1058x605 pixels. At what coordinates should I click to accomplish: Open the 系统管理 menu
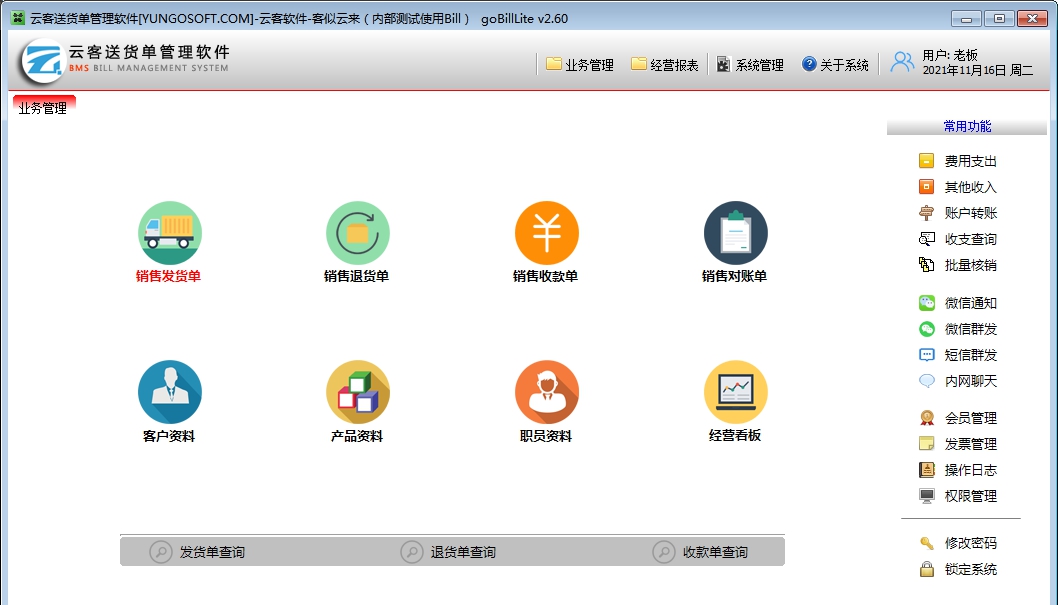click(750, 65)
